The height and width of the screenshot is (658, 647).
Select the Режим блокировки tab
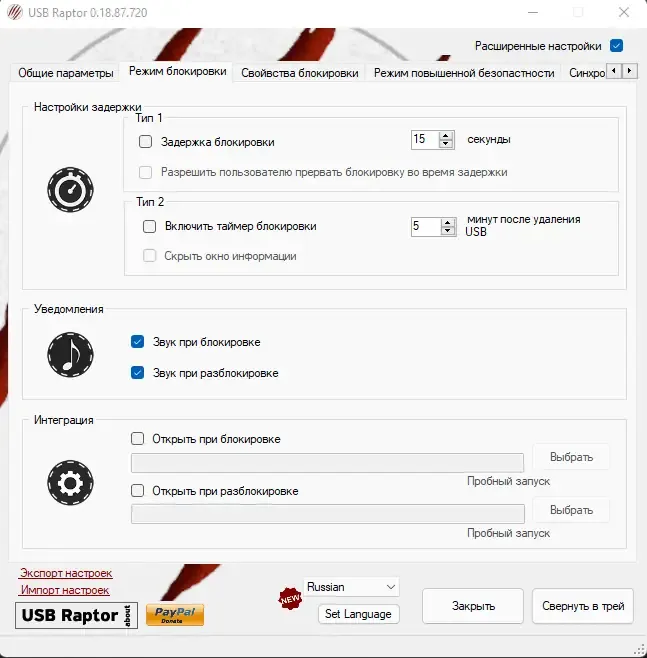[177, 71]
